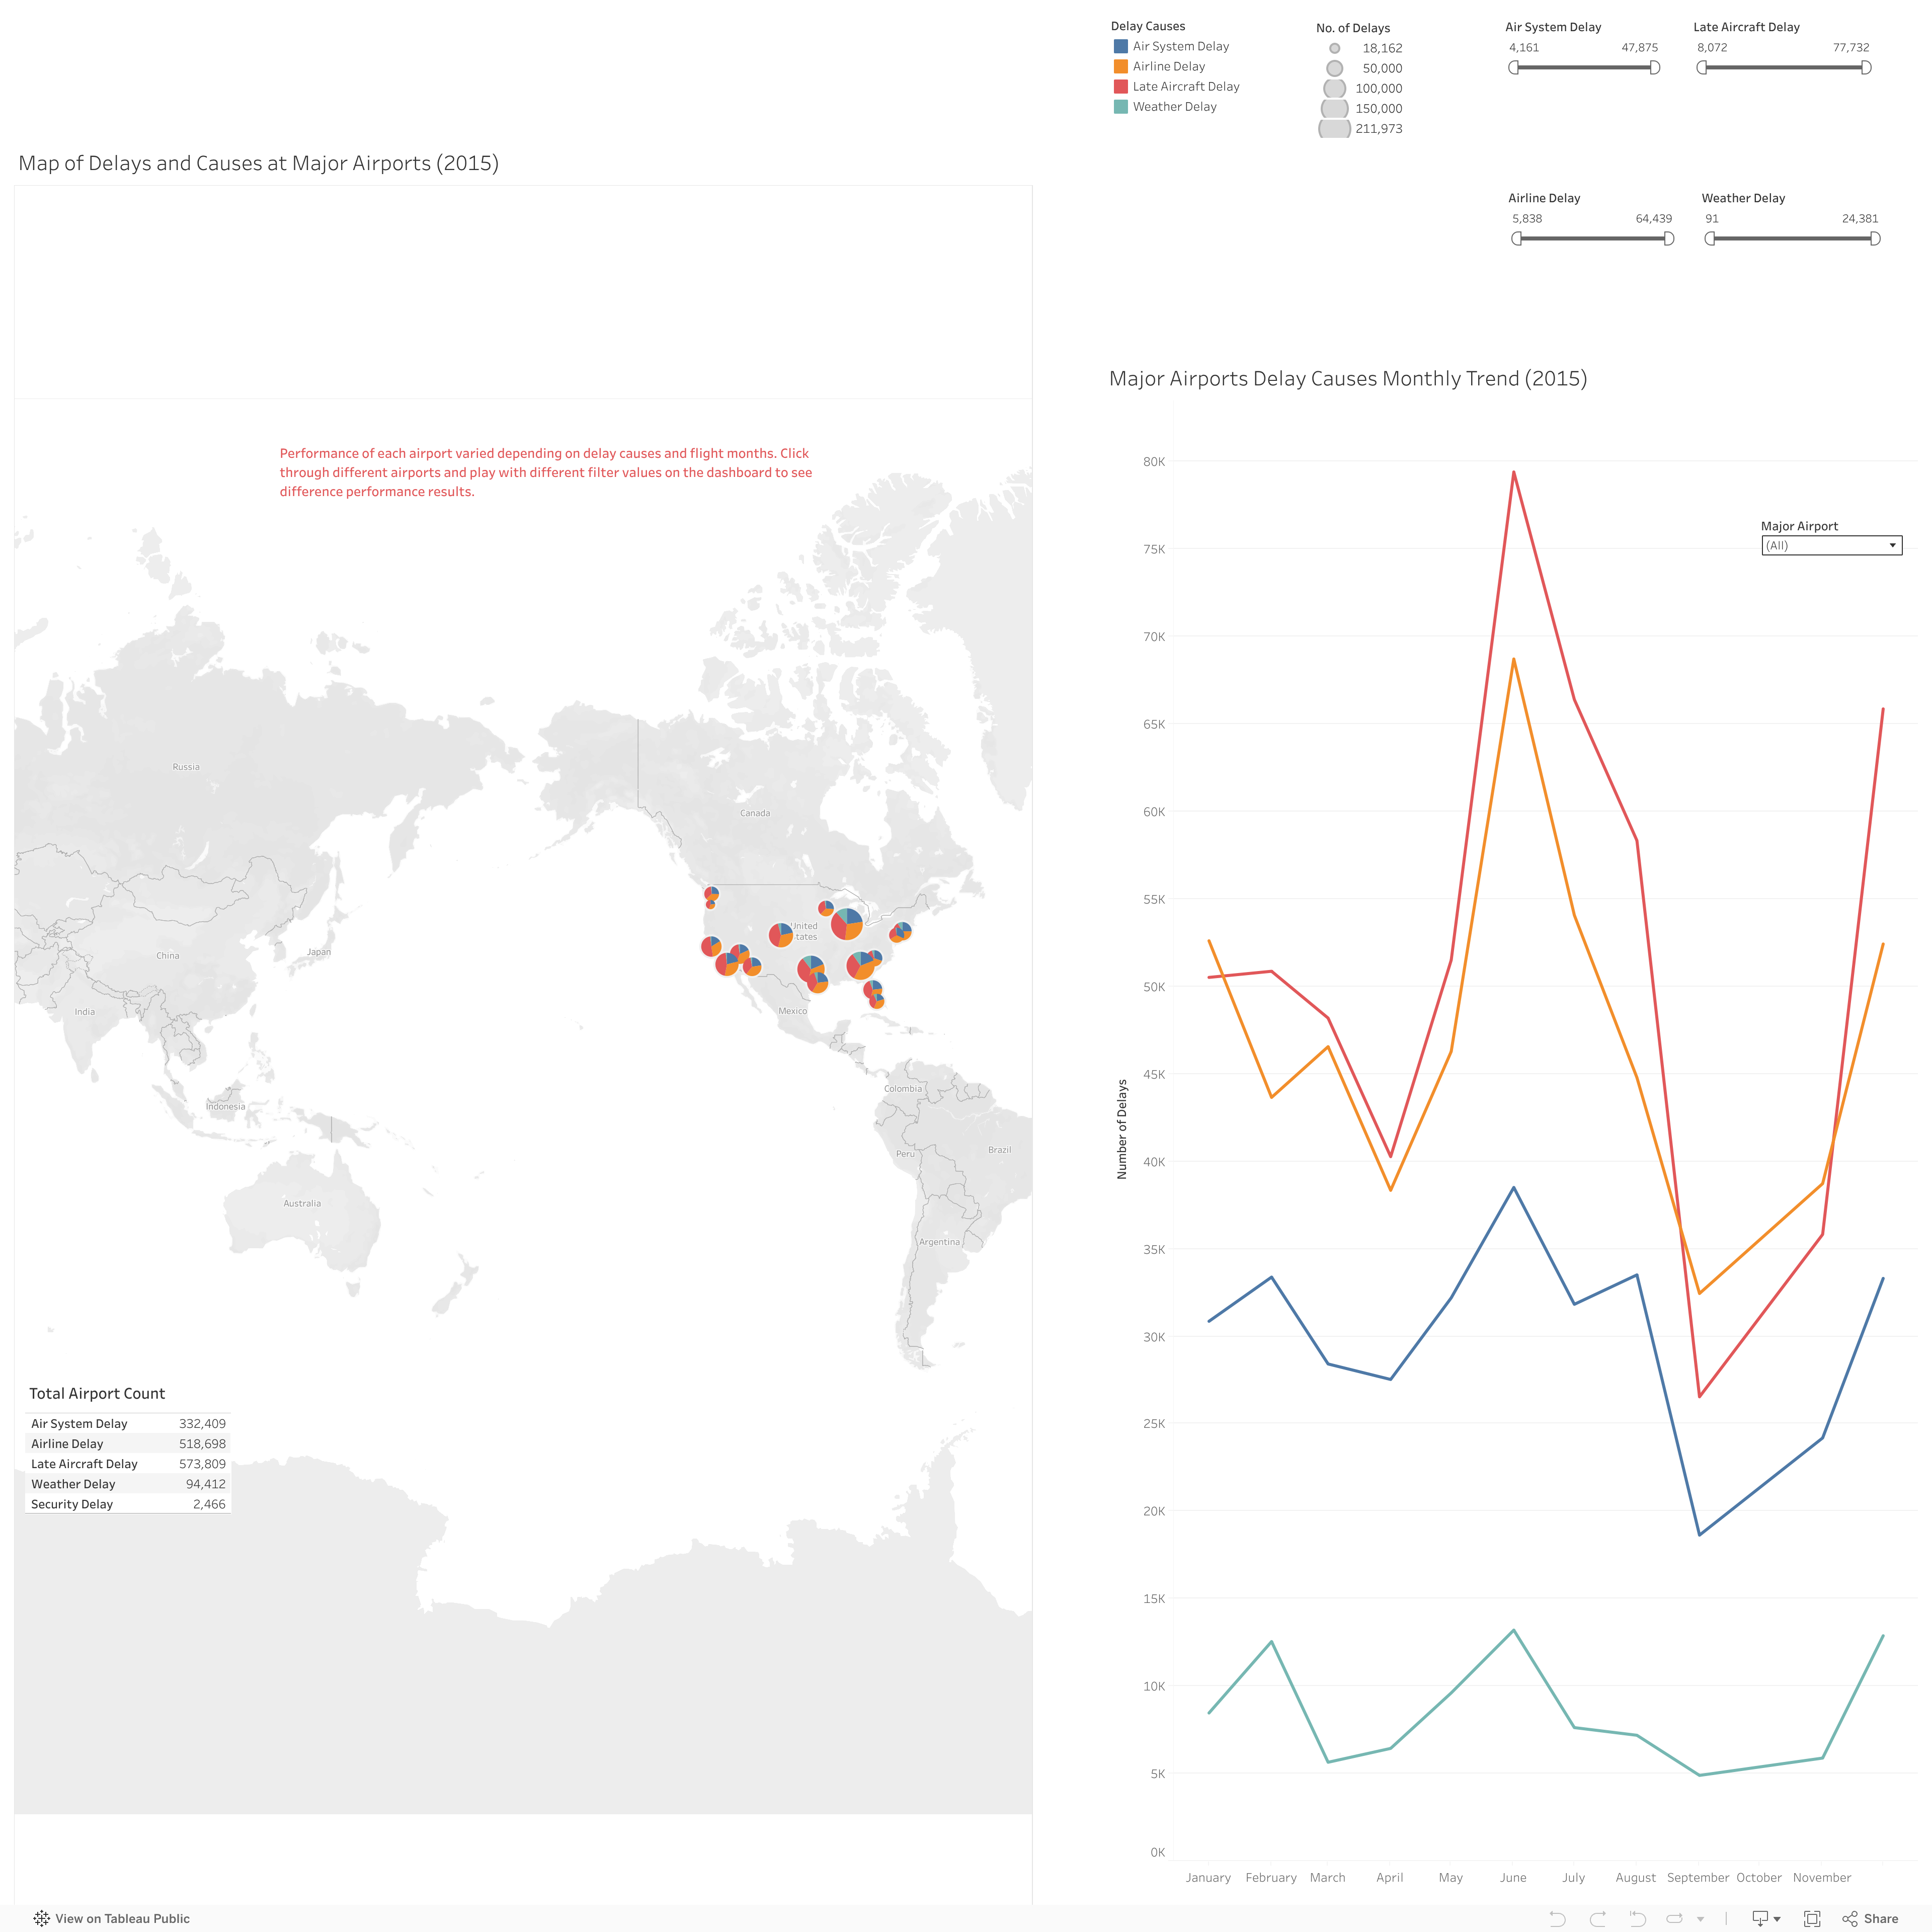Select Air System Delay in the legend

[1180, 46]
